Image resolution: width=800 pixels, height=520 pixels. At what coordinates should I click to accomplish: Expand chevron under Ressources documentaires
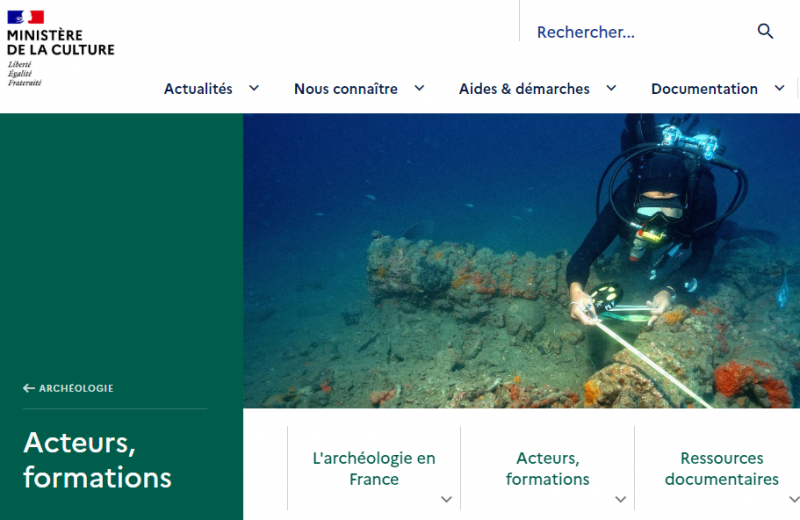pyautogui.click(x=794, y=500)
